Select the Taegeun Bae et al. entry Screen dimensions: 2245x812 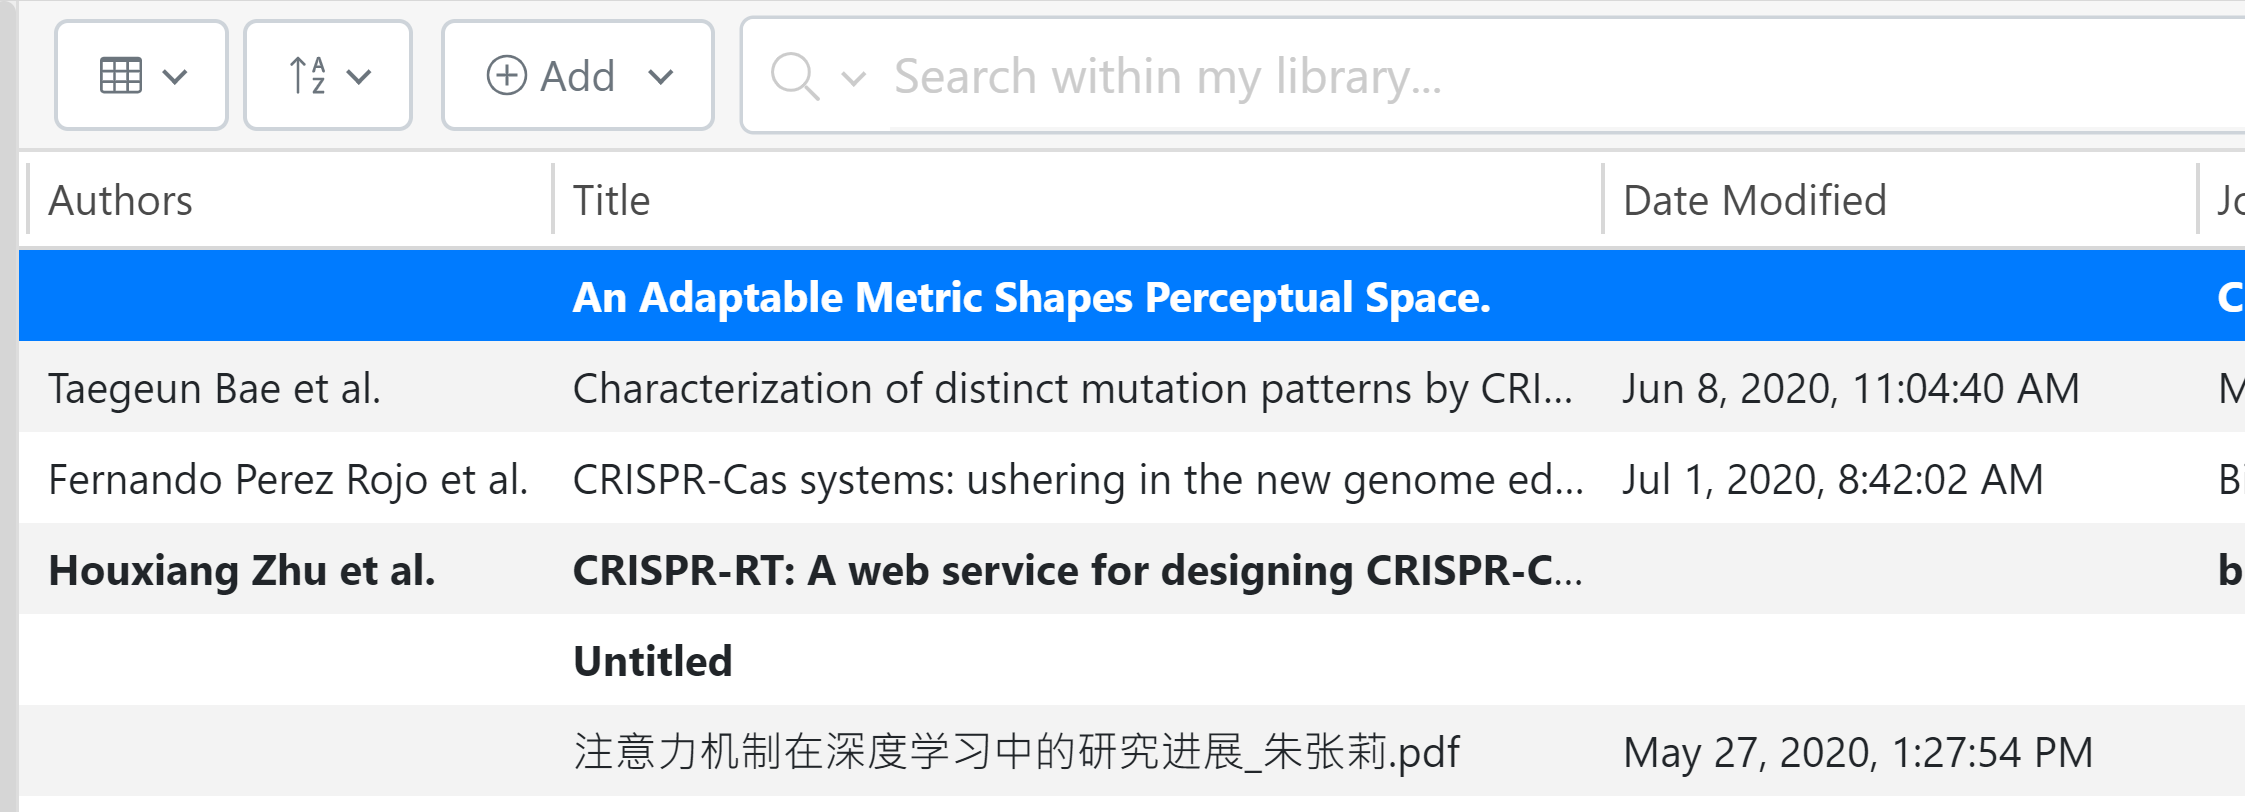(215, 388)
